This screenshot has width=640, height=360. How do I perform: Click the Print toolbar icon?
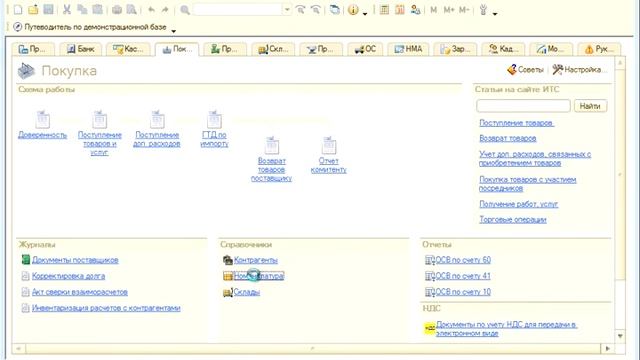click(117, 9)
